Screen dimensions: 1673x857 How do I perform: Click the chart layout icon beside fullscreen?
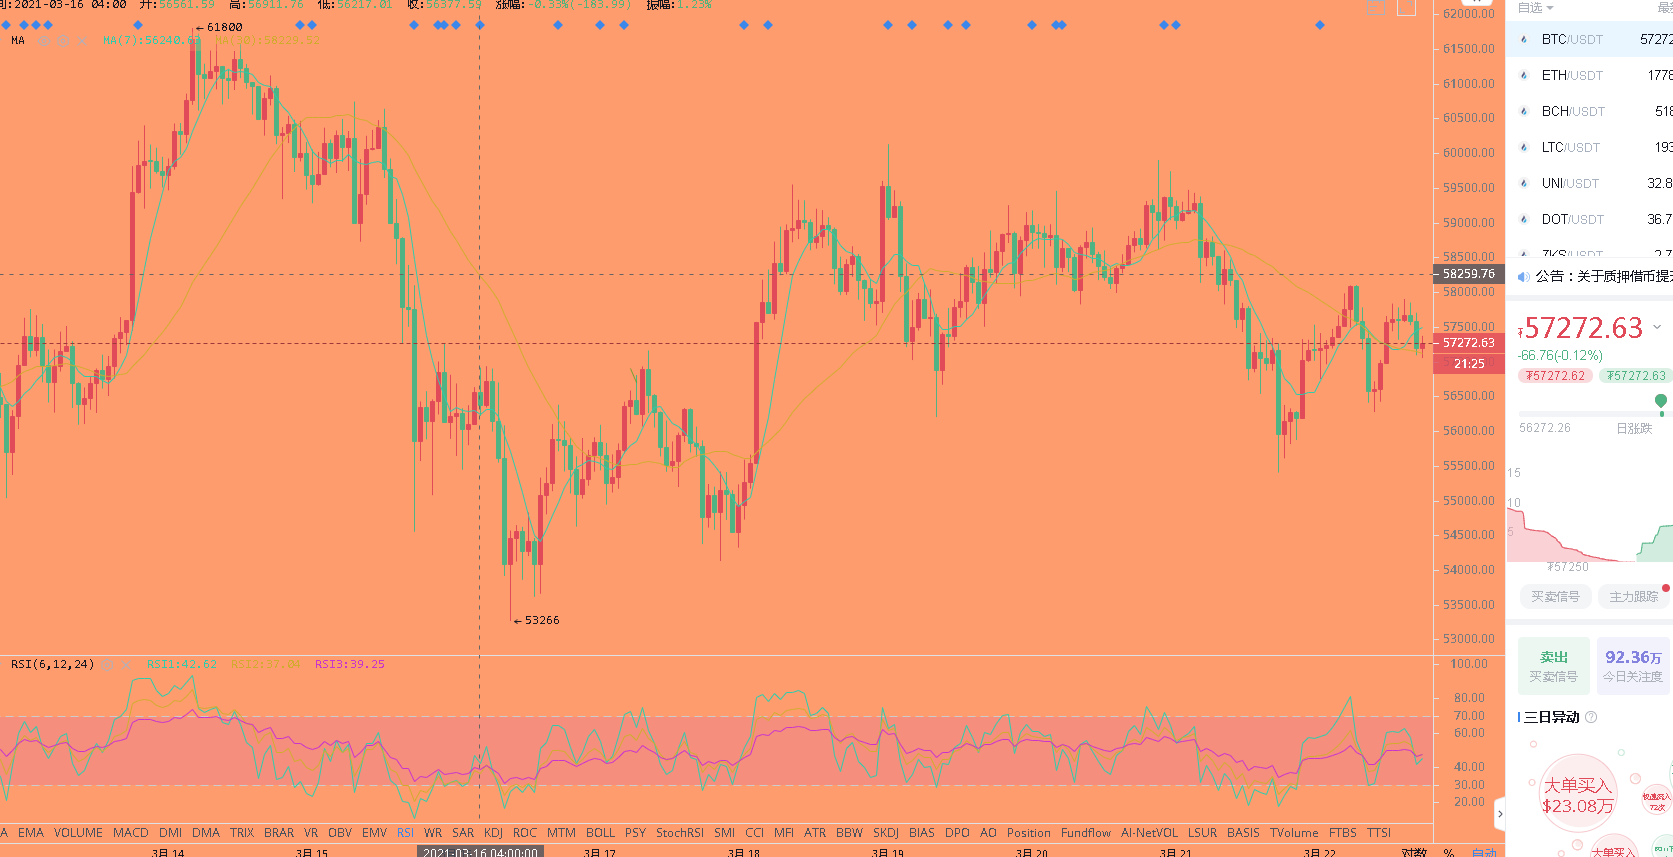coord(1377,8)
